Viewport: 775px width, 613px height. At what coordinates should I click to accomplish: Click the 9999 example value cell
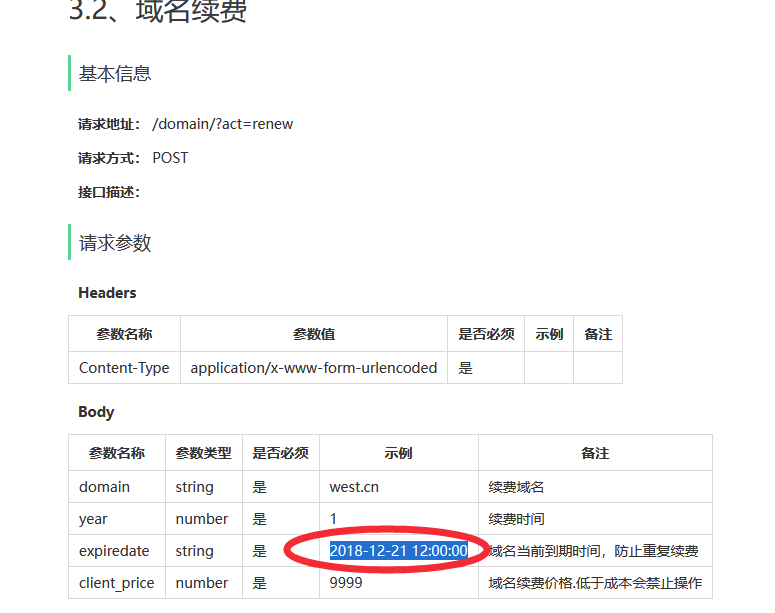pyautogui.click(x=346, y=583)
